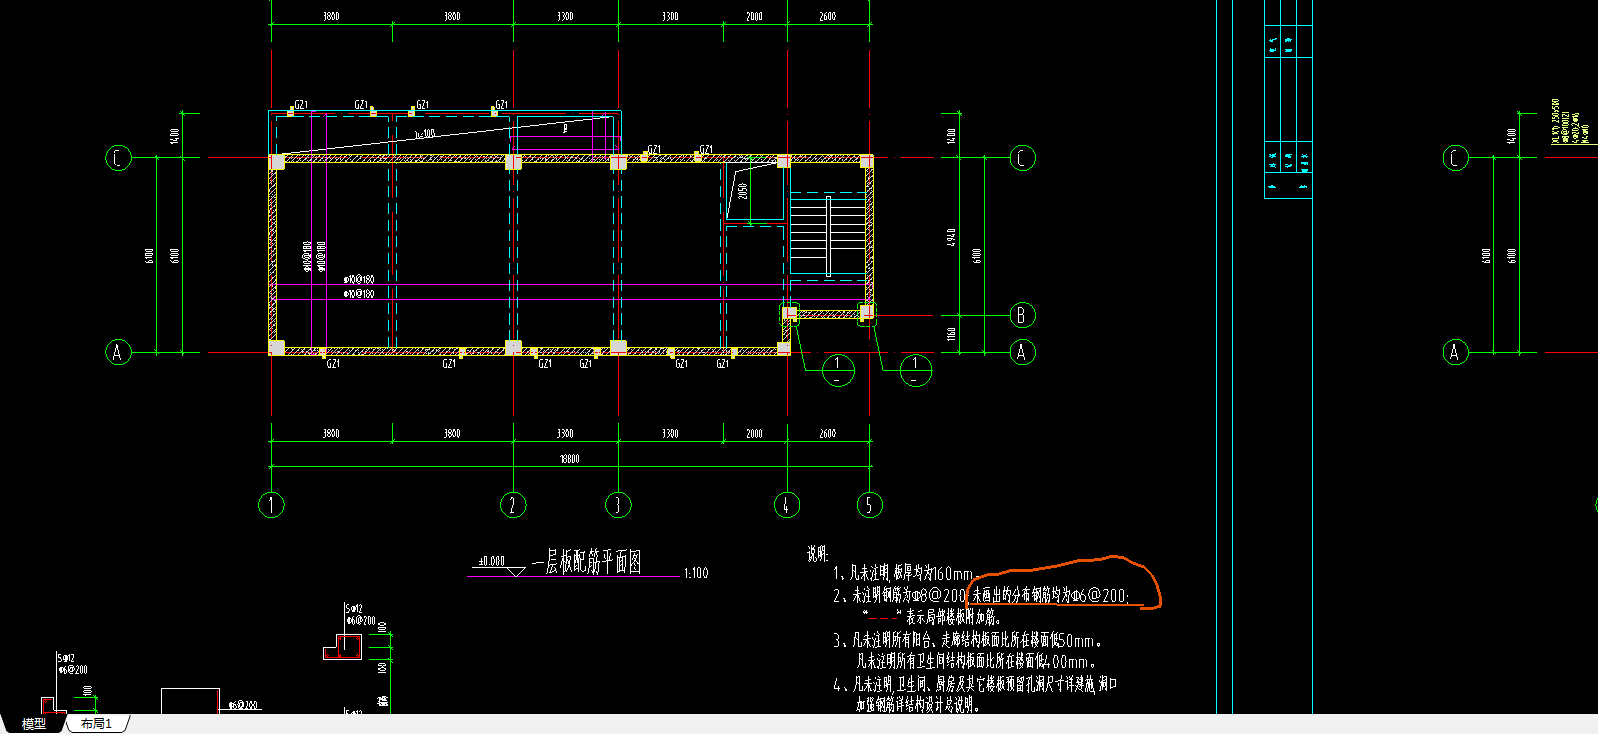
Task: Click the line 表示局部楼板附加筋
Action: pos(931,617)
